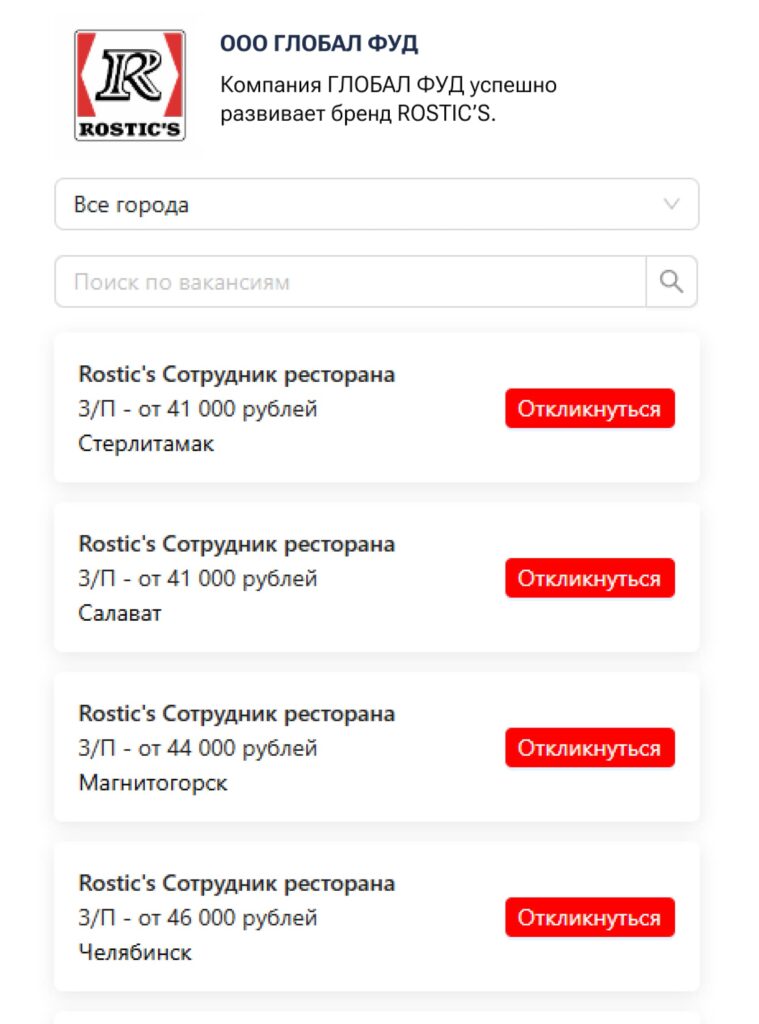Click the 46 000 рублей salary line

point(198,918)
